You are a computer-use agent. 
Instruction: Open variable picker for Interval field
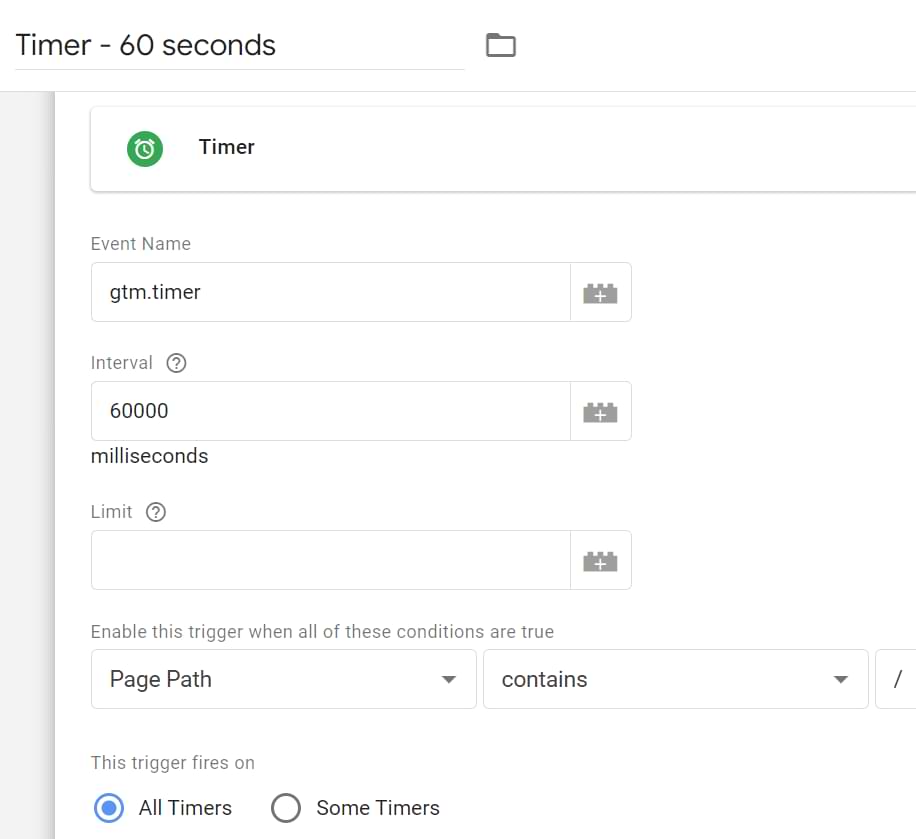(x=600, y=412)
